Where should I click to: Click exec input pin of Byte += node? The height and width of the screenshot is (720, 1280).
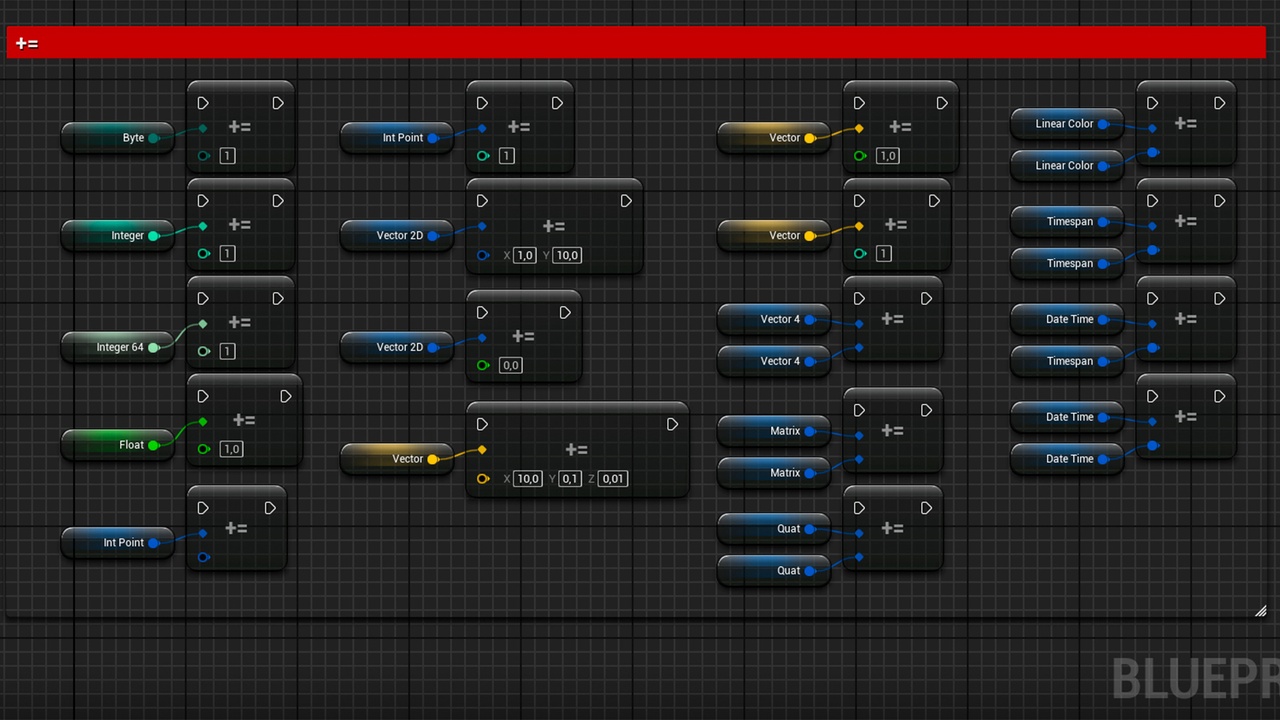click(x=203, y=103)
